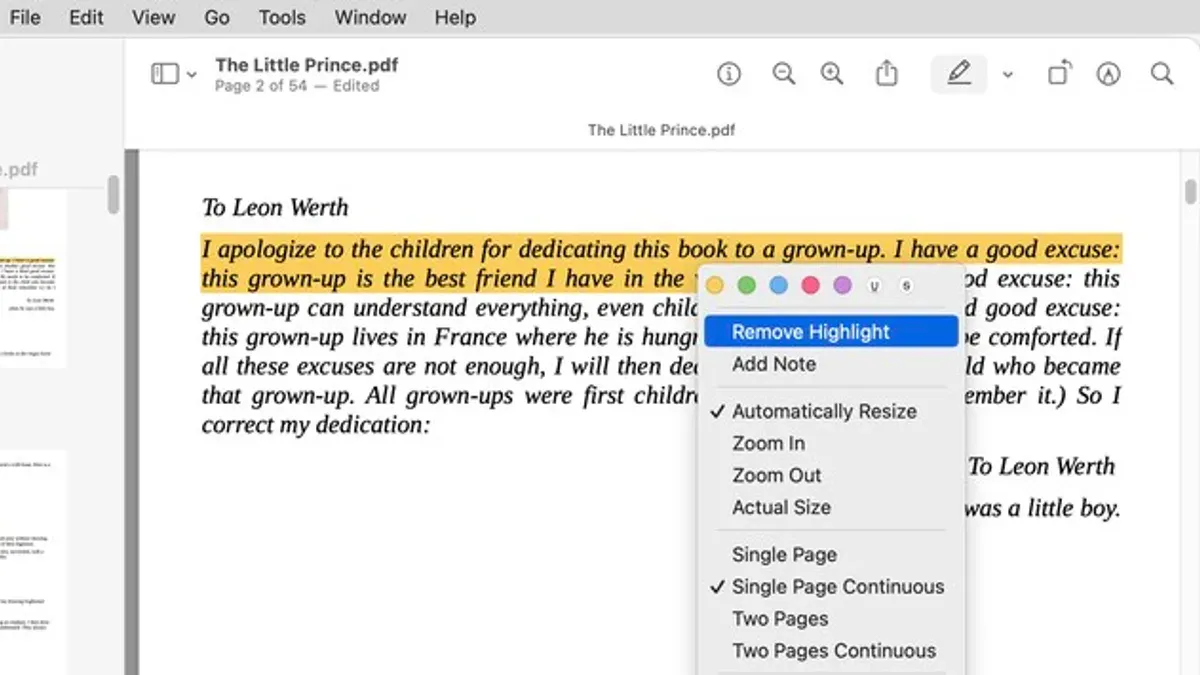This screenshot has width=1200, height=675.
Task: Select the underline style circle
Action: coord(874,286)
